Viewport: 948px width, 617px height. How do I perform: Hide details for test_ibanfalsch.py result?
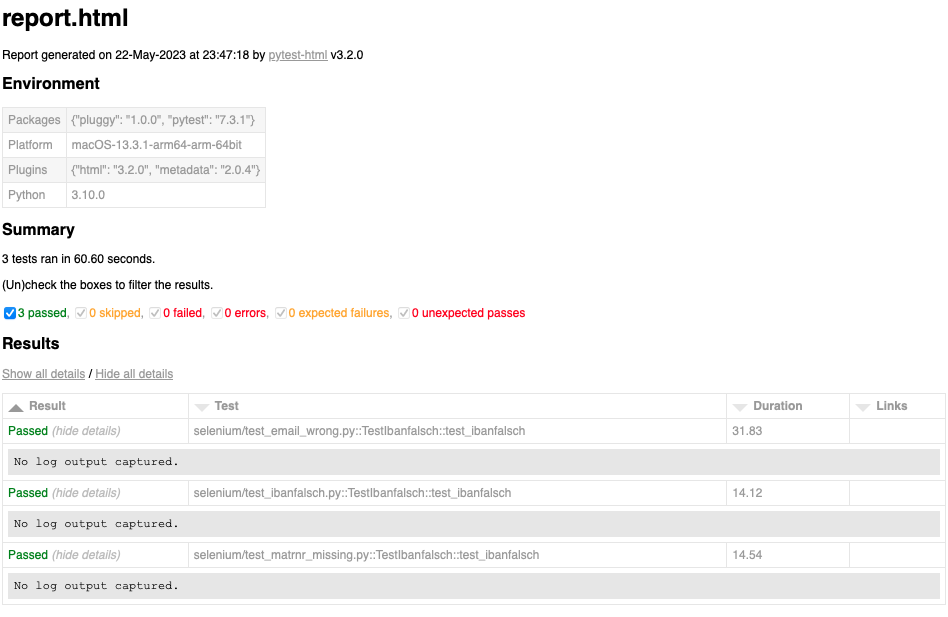click(86, 493)
